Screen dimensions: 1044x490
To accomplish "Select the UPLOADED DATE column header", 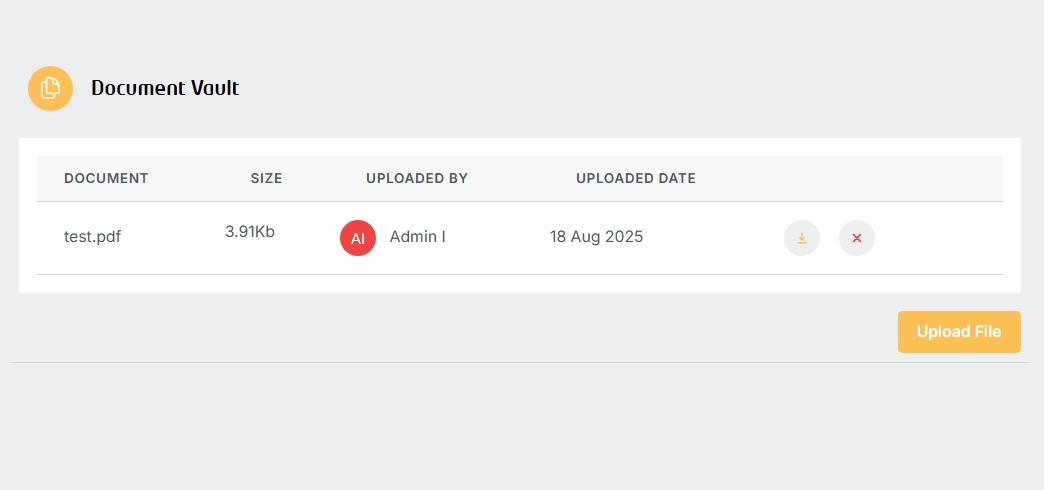I will pyautogui.click(x=636, y=178).
